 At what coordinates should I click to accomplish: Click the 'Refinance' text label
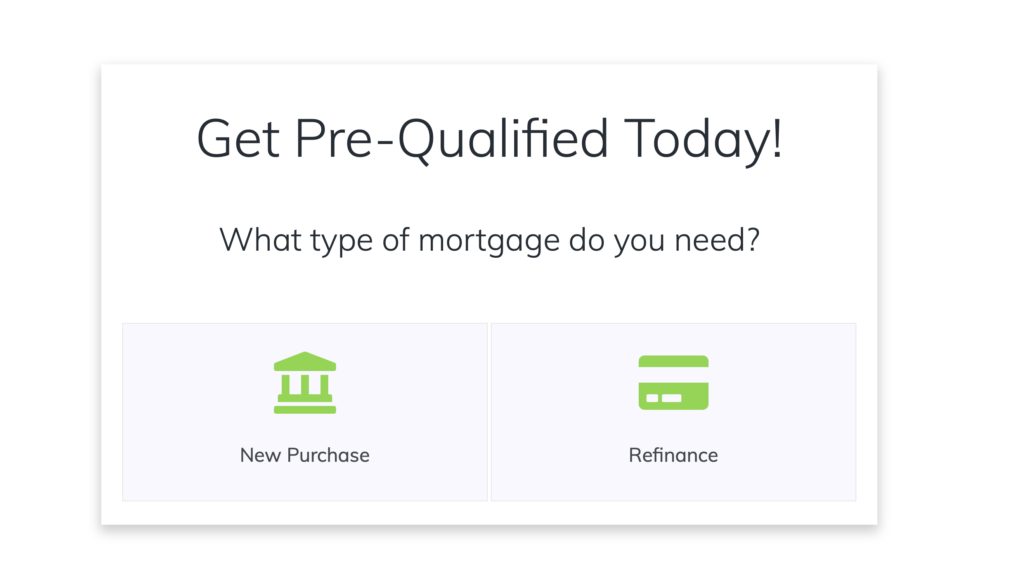point(673,455)
